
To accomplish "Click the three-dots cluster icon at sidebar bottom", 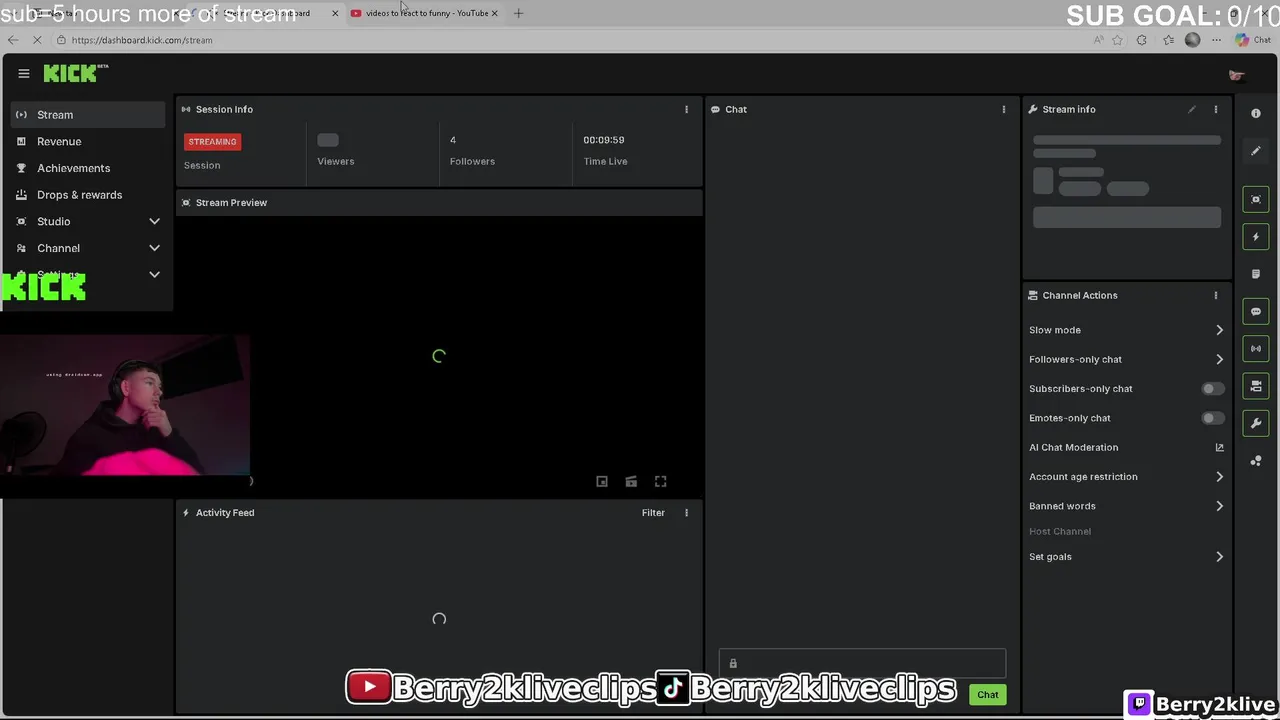I will click(1256, 461).
